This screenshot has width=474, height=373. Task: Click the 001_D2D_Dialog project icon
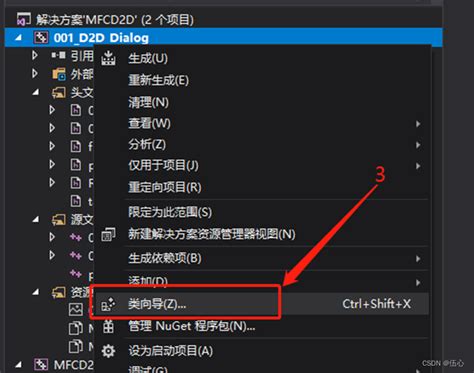(x=41, y=38)
